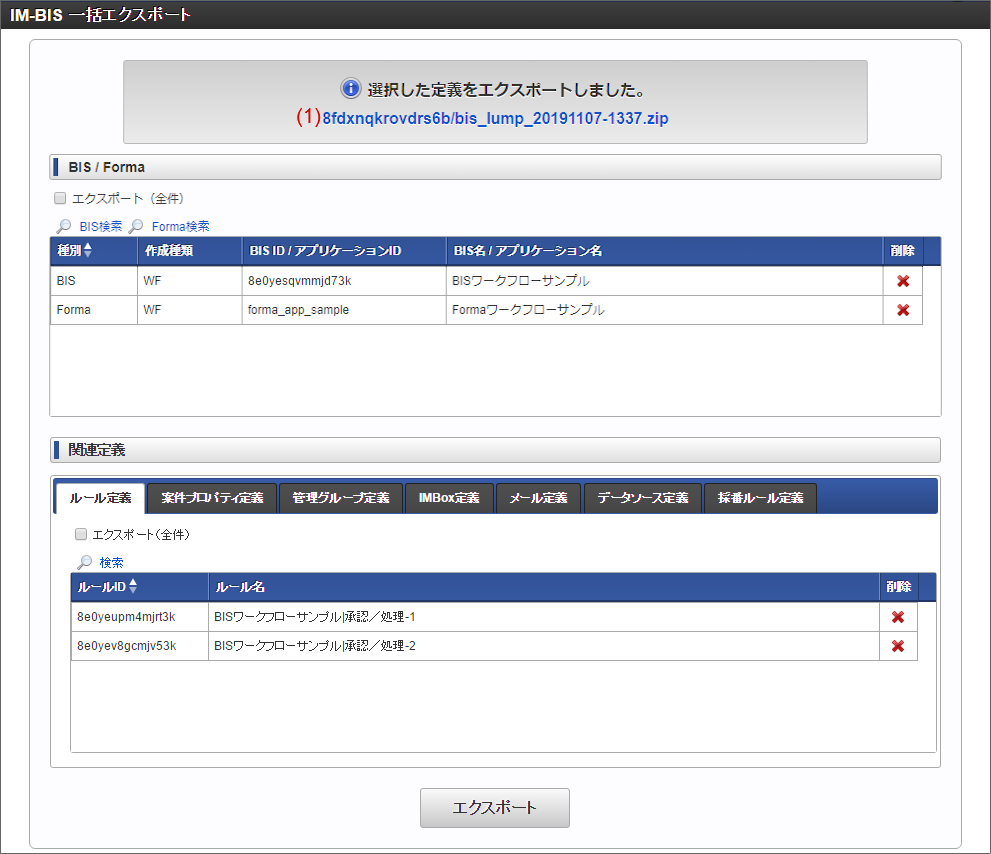This screenshot has height=854, width=991.
Task: Open the IMBox定義 tab
Action: click(449, 498)
